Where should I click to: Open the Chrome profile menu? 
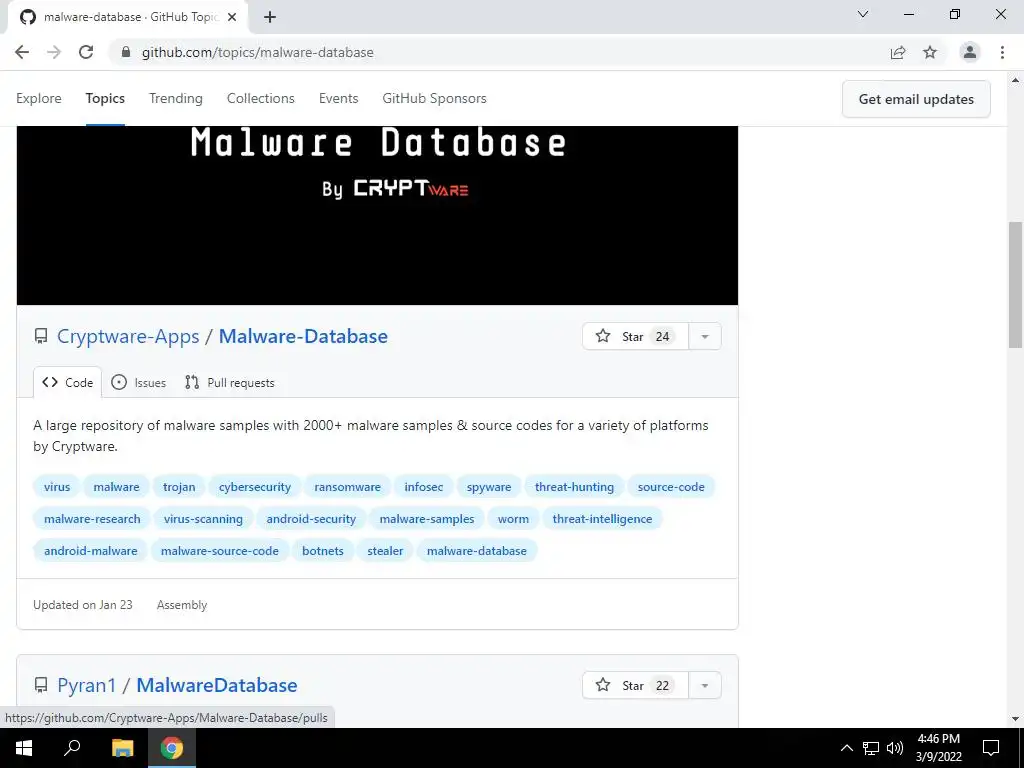pyautogui.click(x=970, y=52)
